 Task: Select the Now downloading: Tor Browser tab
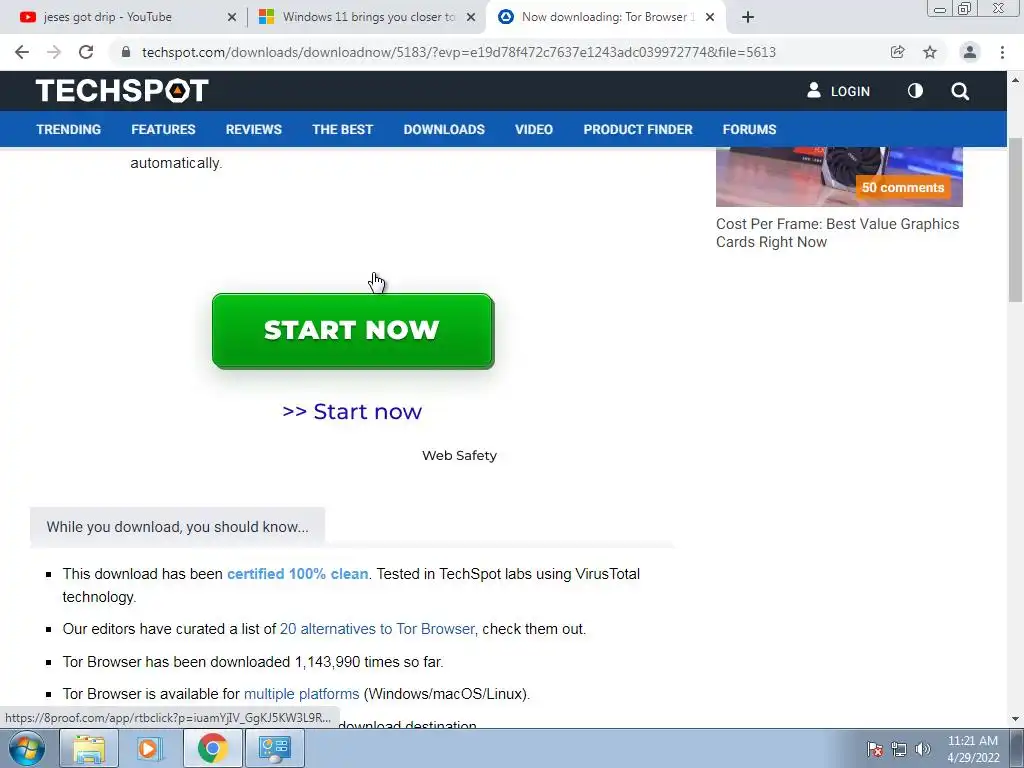point(604,17)
